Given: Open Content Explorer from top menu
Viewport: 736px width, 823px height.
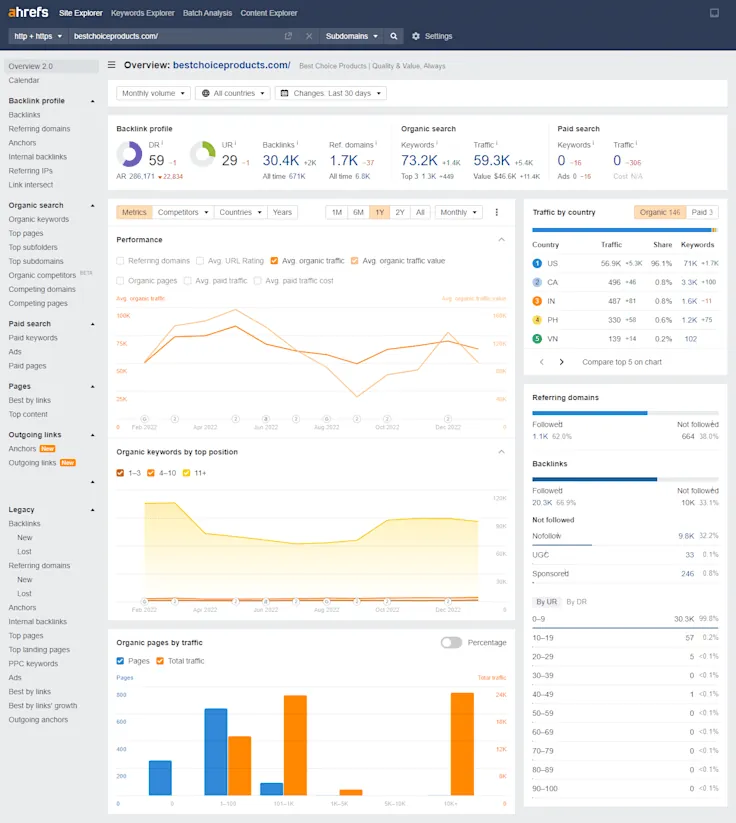Looking at the screenshot, I should click(x=269, y=13).
